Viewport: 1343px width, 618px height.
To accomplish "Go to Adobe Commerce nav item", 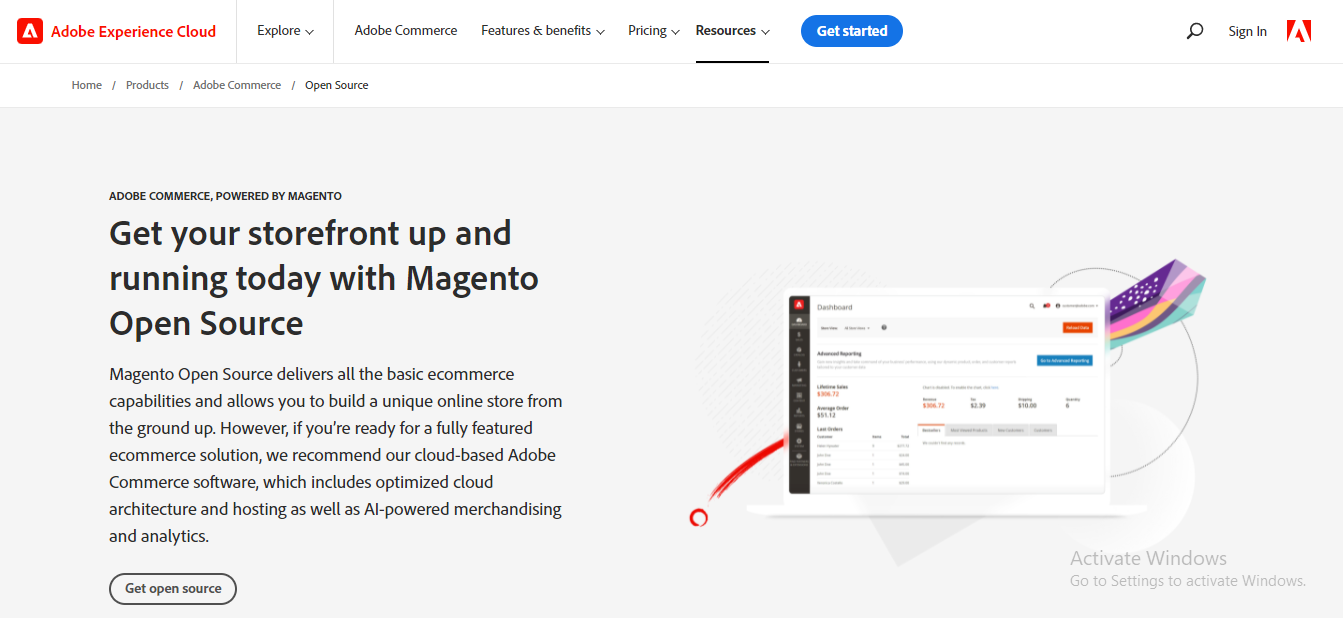I will pyautogui.click(x=406, y=31).
